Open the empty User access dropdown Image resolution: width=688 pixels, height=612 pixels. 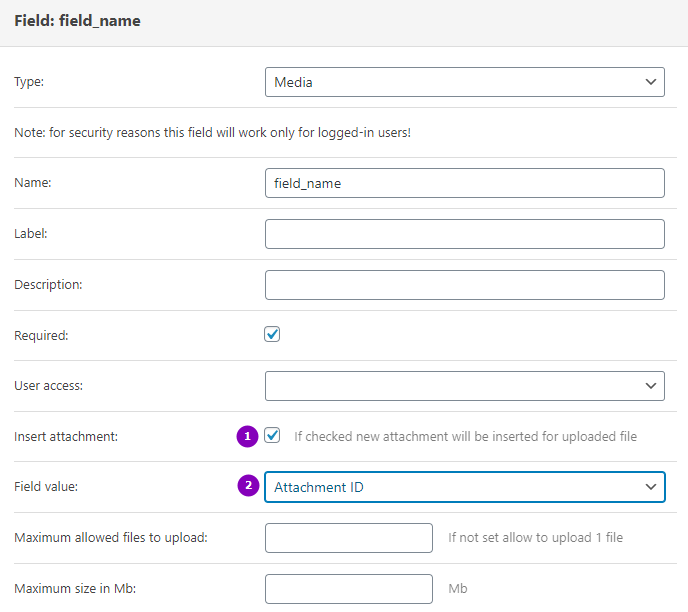[x=465, y=386]
